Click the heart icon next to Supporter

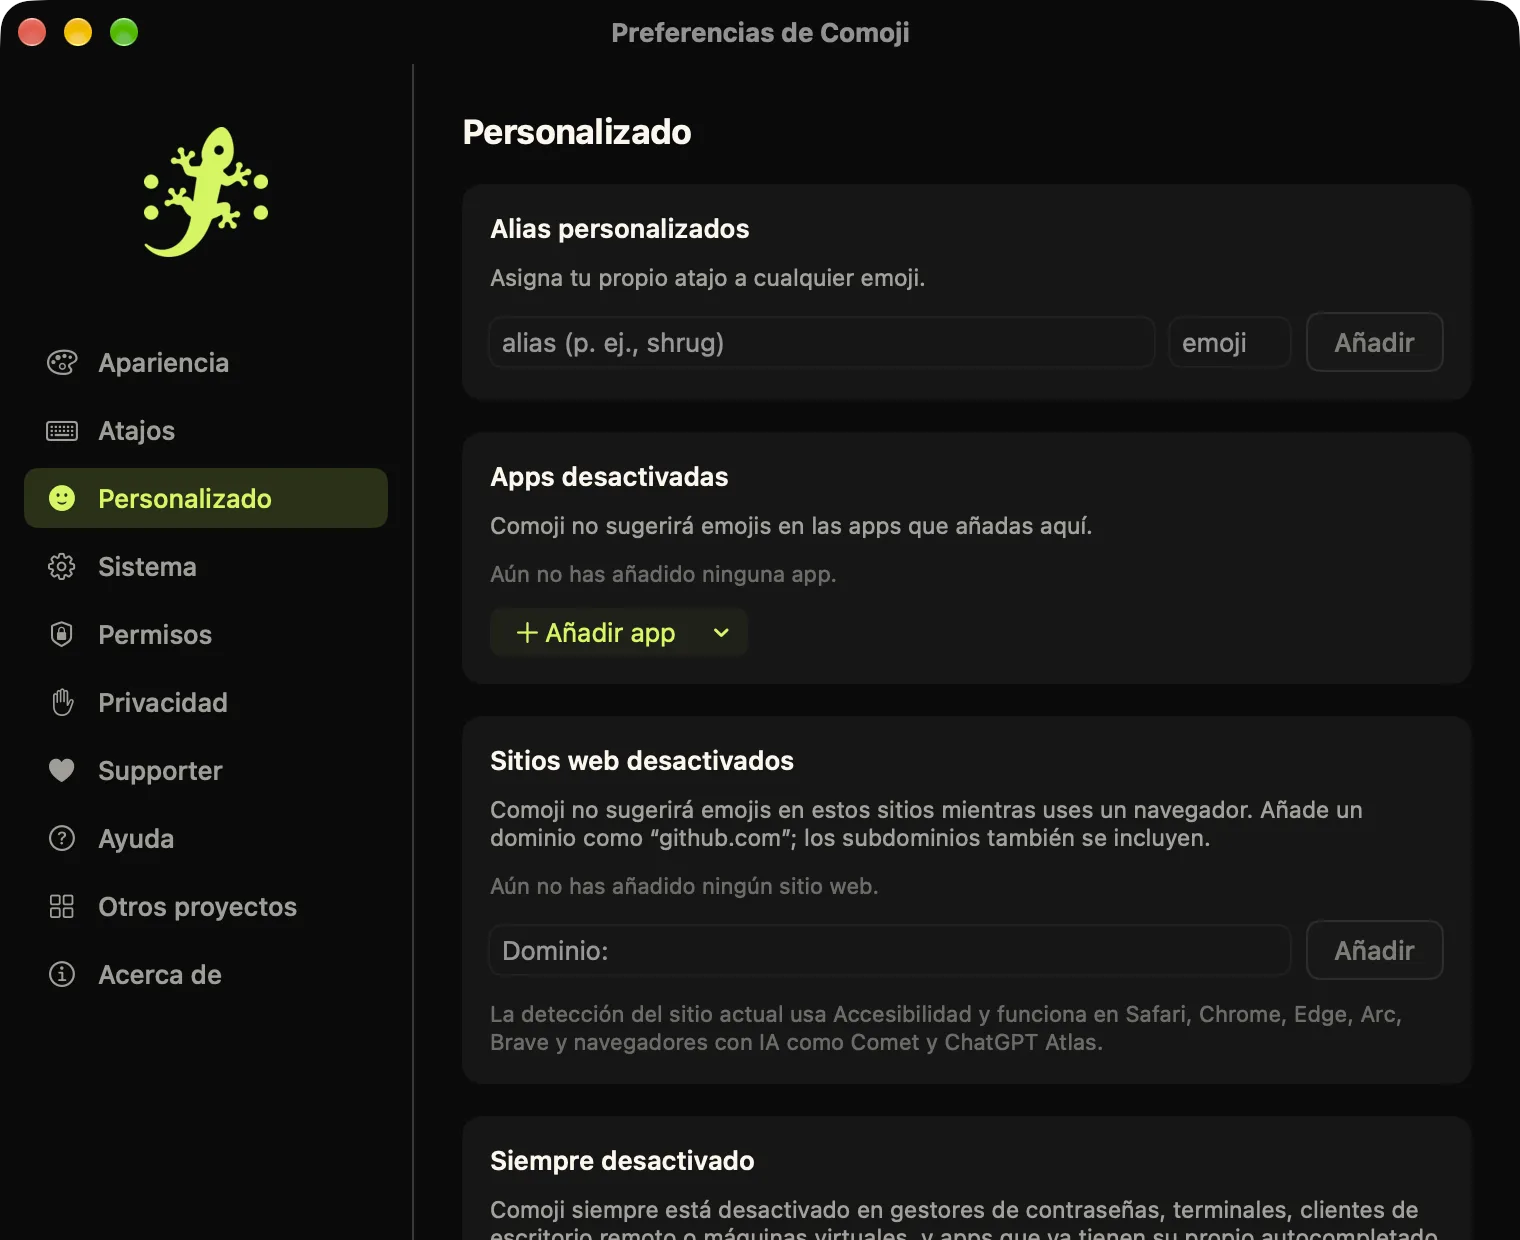(x=62, y=770)
